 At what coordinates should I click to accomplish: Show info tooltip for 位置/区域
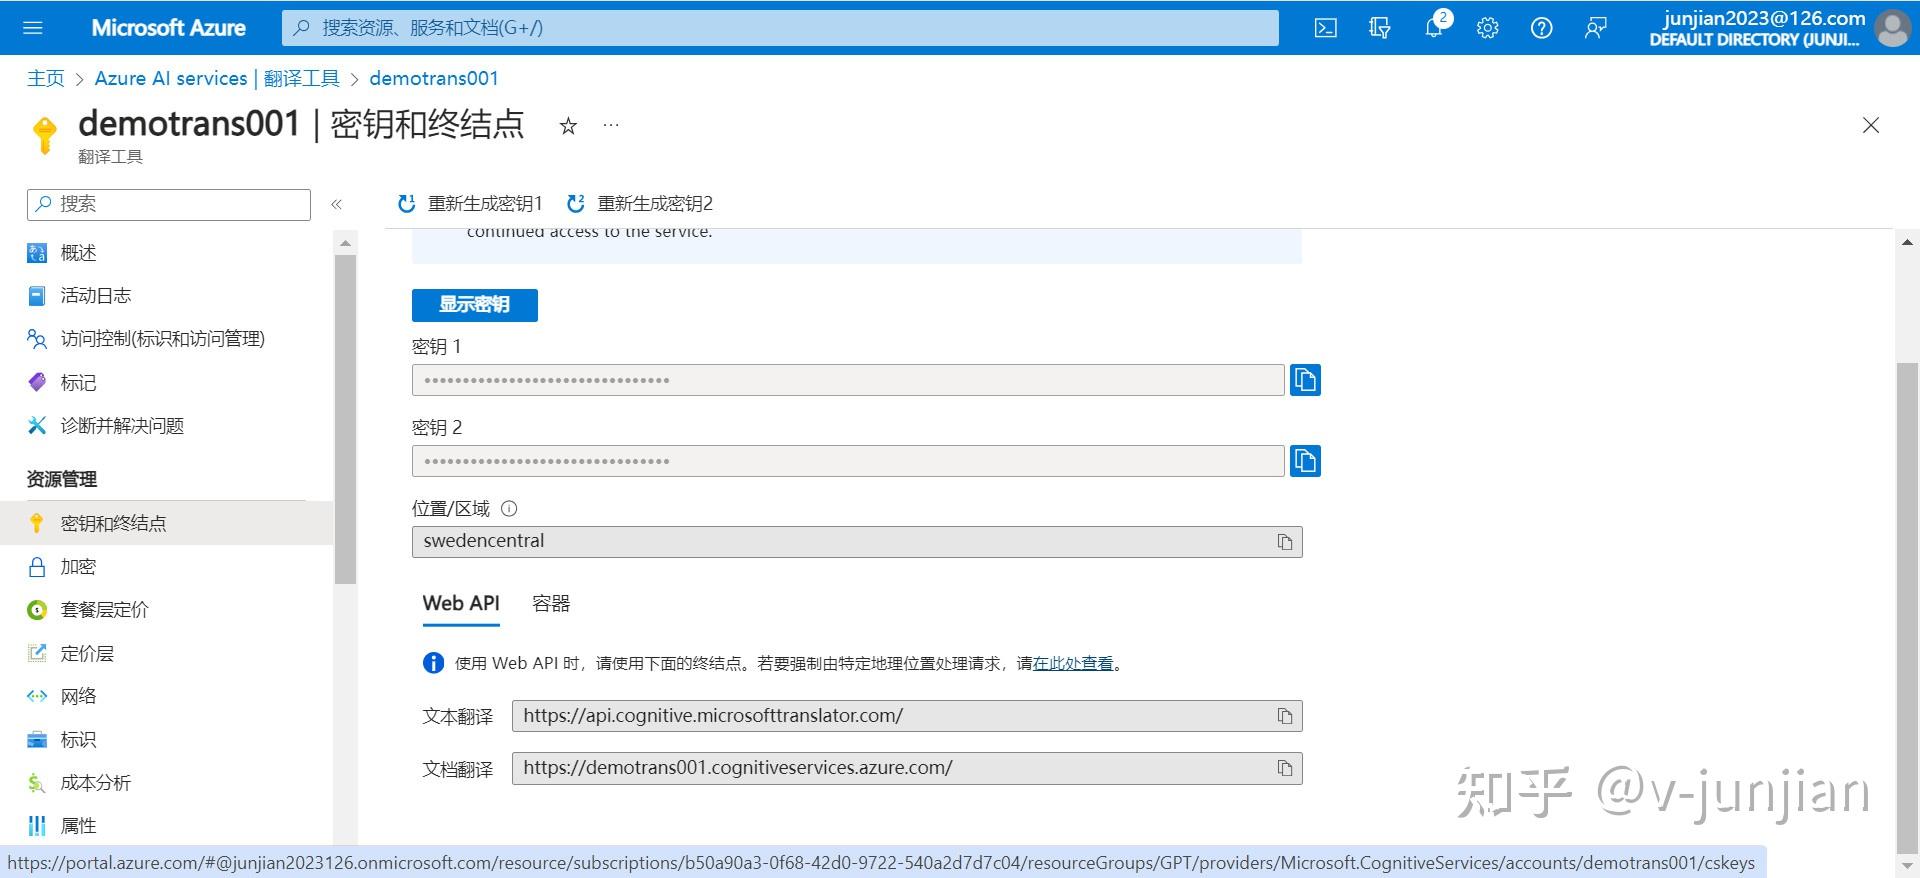click(x=509, y=509)
